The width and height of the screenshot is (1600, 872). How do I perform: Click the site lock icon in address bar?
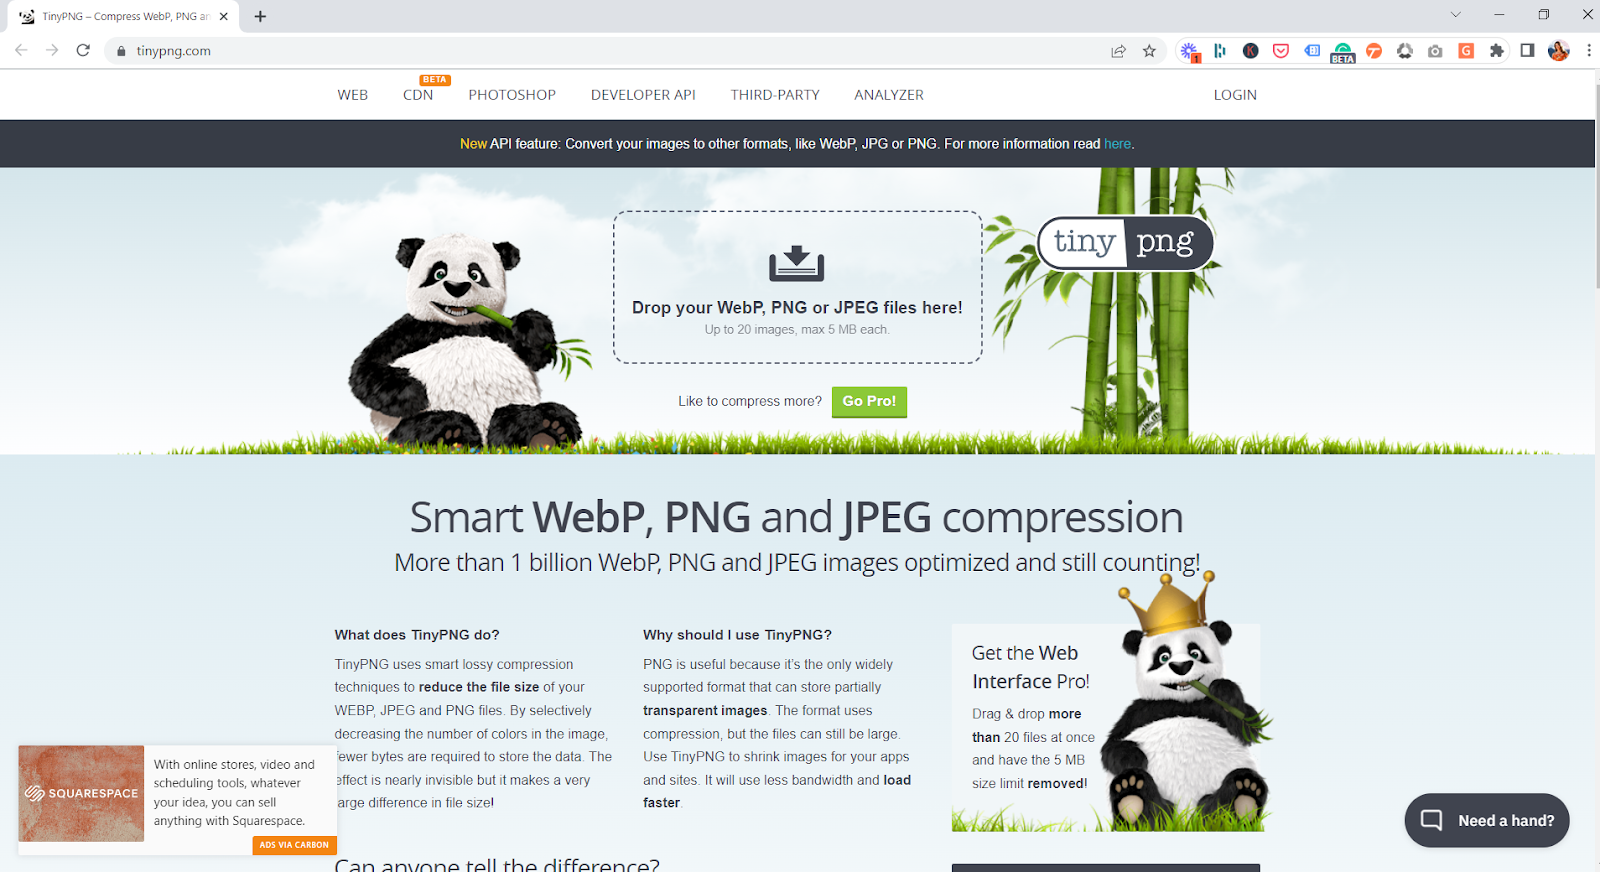(x=121, y=51)
